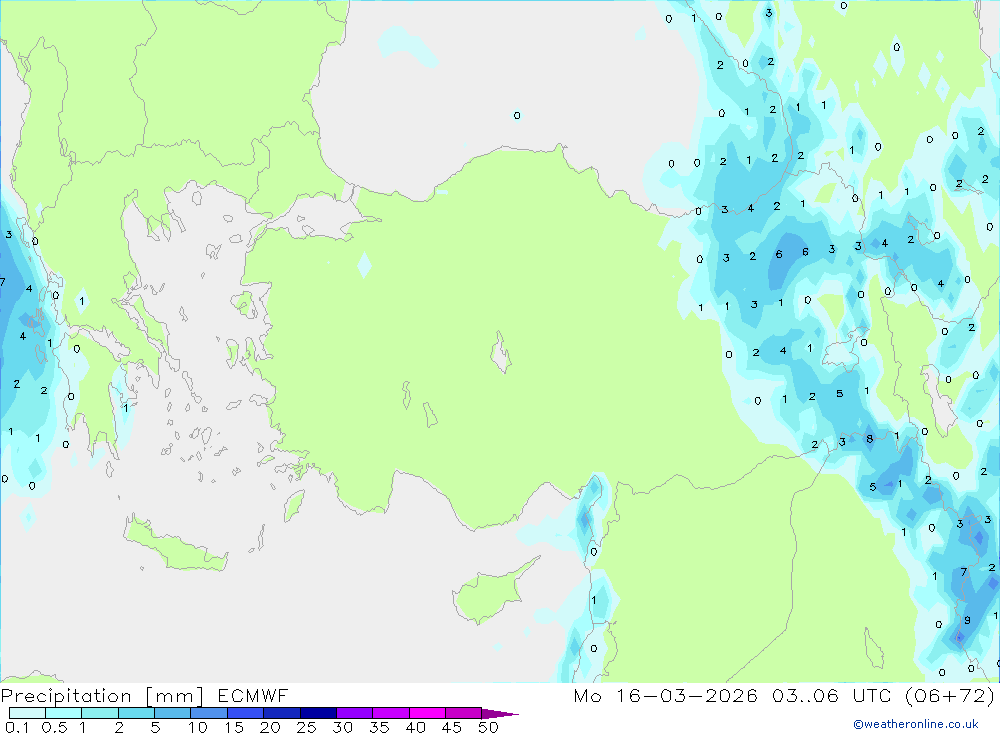The height and width of the screenshot is (733, 1000).
Task: Click the 15–20 mm legend swatch
Action: tap(246, 713)
